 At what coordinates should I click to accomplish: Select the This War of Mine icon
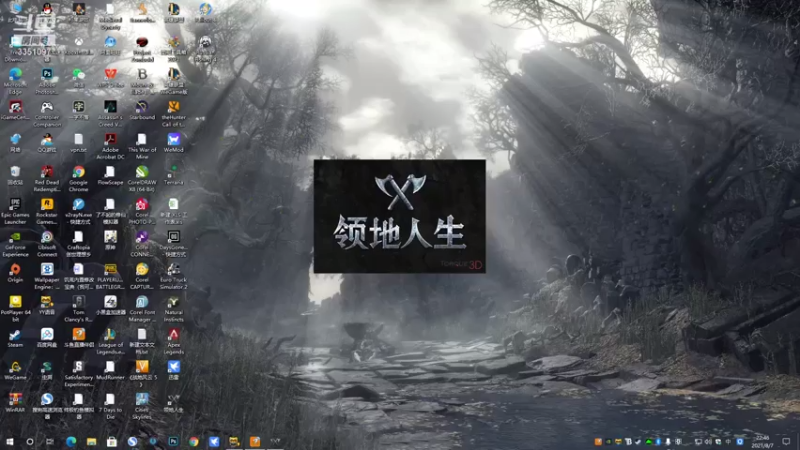[142, 146]
